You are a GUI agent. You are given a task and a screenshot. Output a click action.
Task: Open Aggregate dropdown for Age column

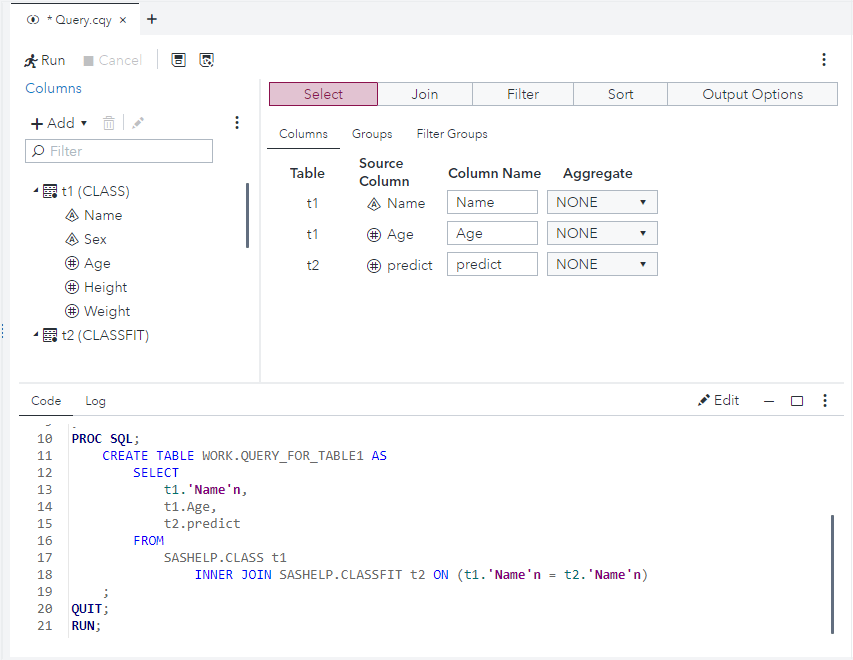click(602, 233)
